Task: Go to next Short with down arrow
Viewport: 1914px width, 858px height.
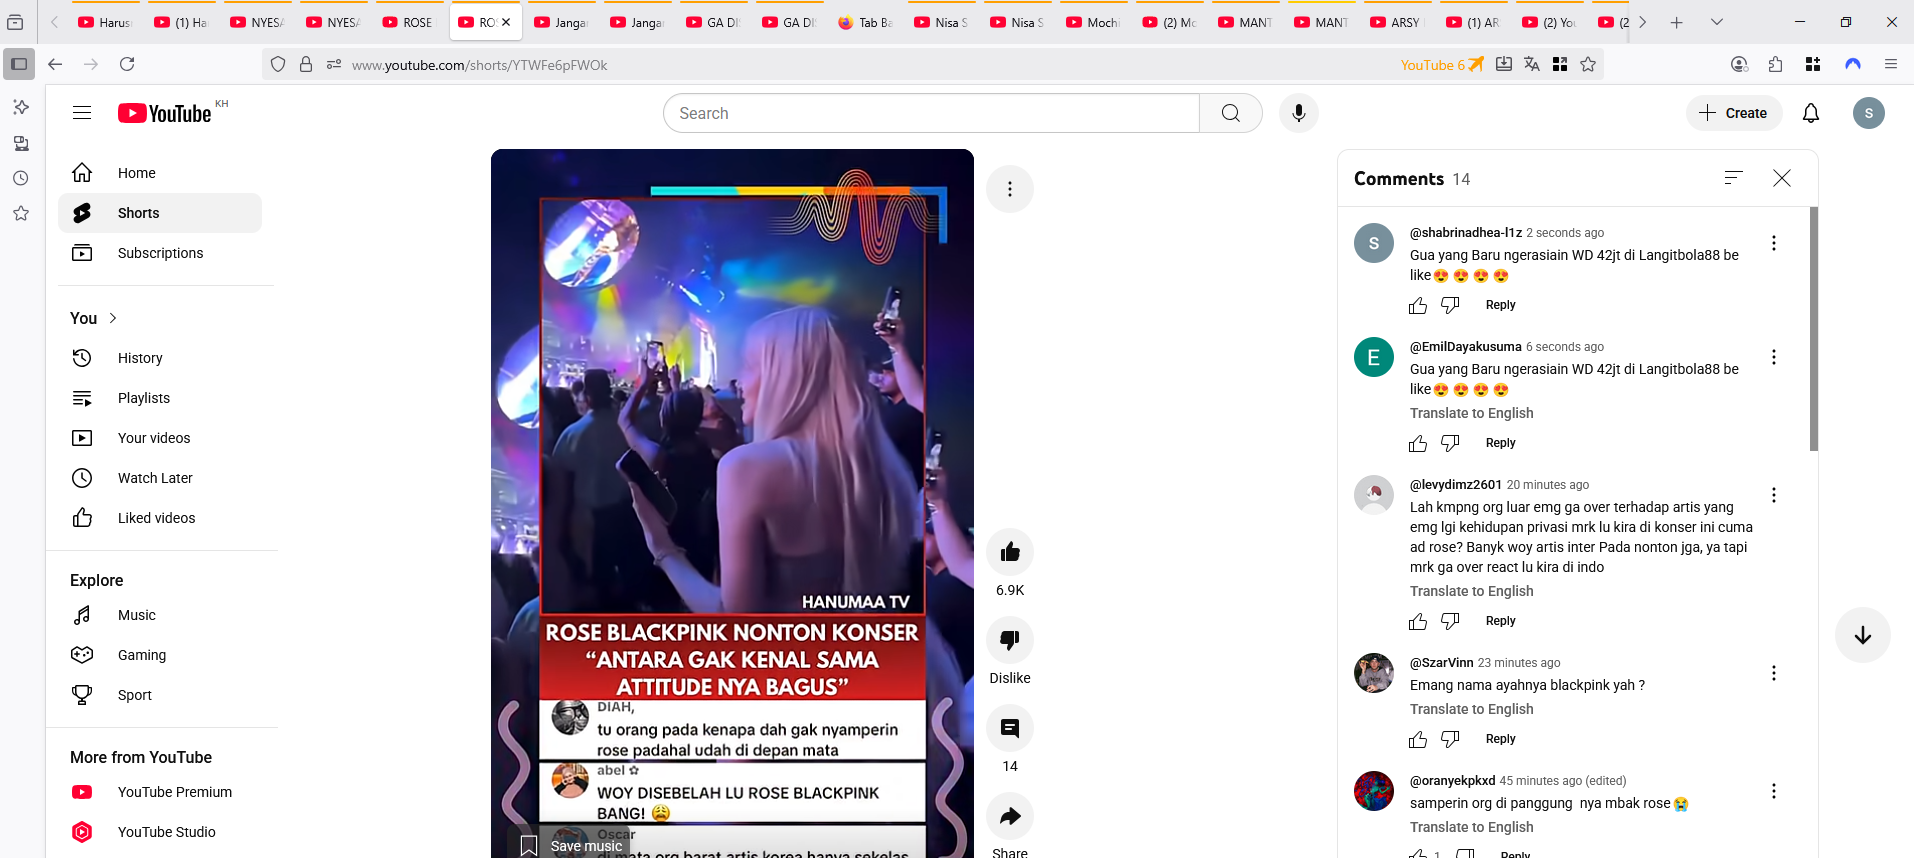Action: coord(1862,635)
